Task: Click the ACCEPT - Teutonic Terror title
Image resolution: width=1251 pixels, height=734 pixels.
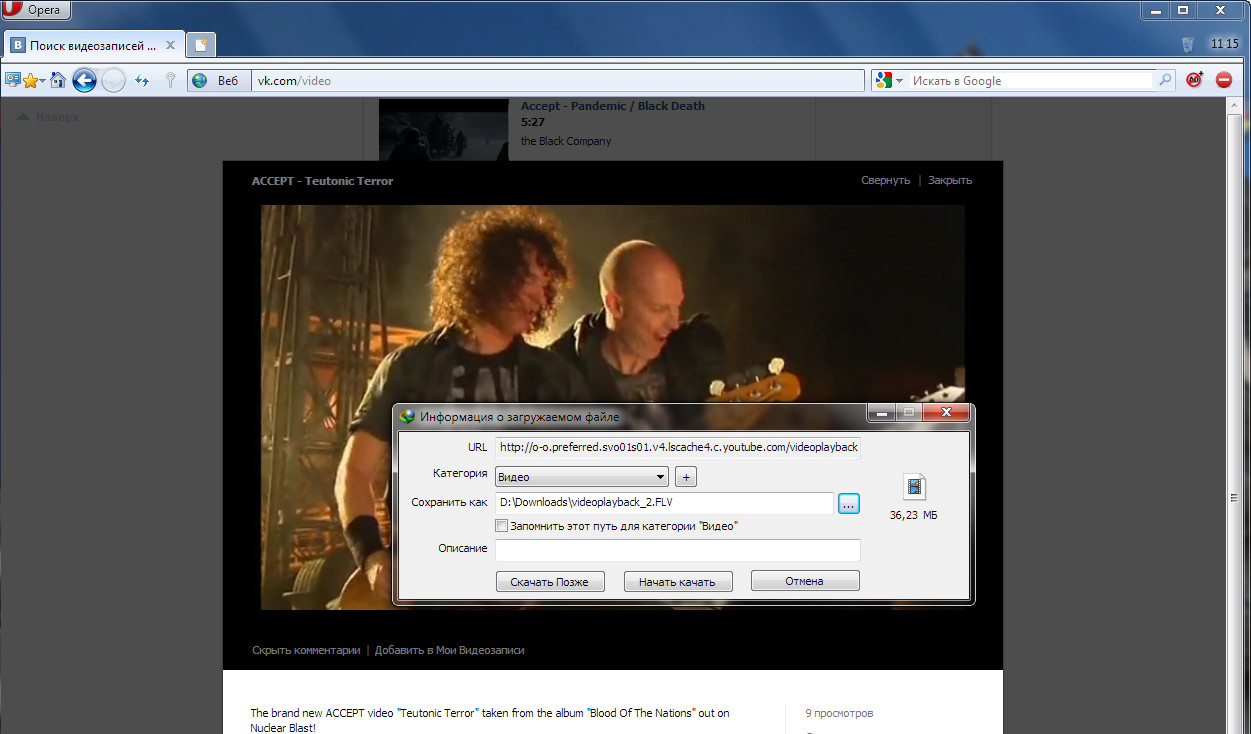Action: point(322,181)
